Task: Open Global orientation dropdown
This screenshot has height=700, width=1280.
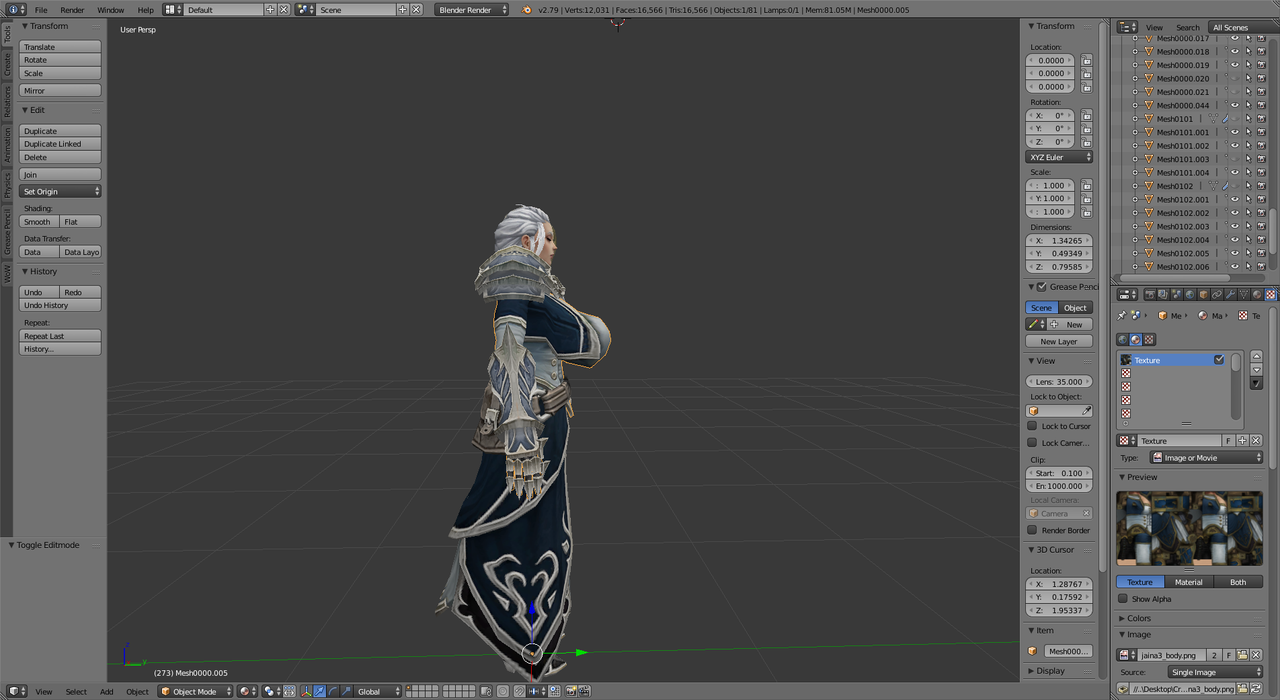Action: 378,691
